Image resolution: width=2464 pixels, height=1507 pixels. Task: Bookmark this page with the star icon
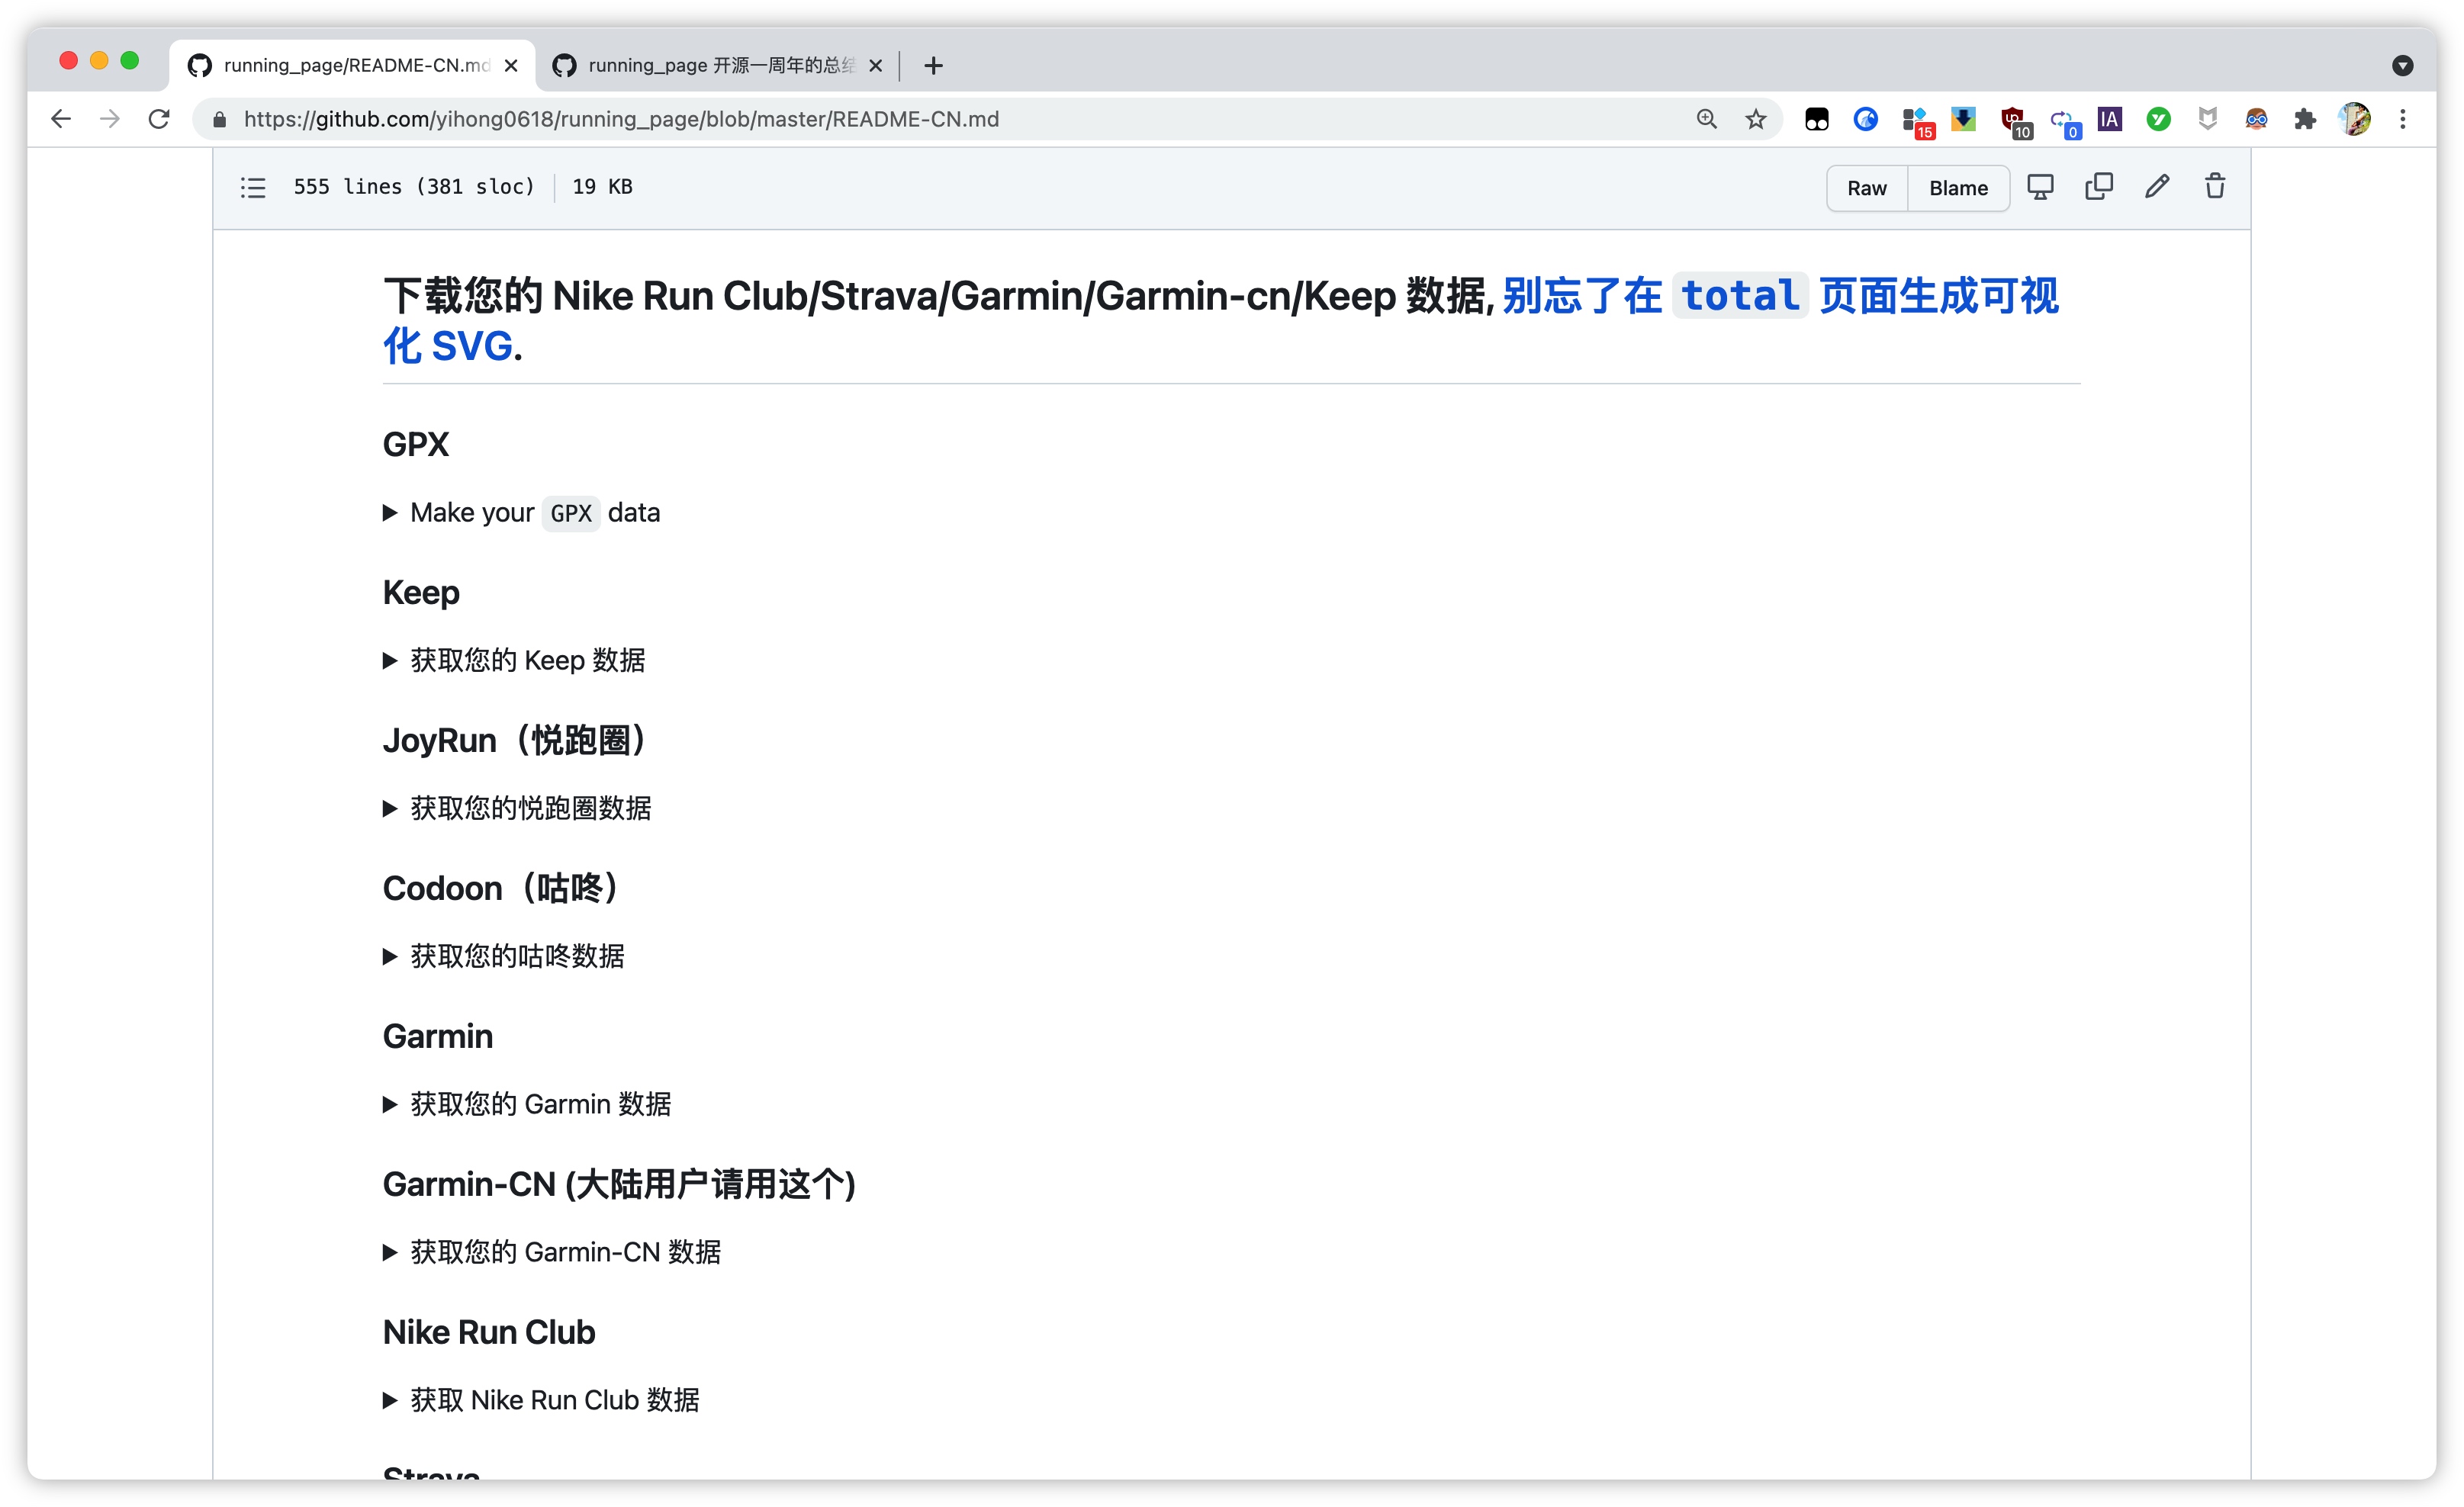(x=1756, y=119)
